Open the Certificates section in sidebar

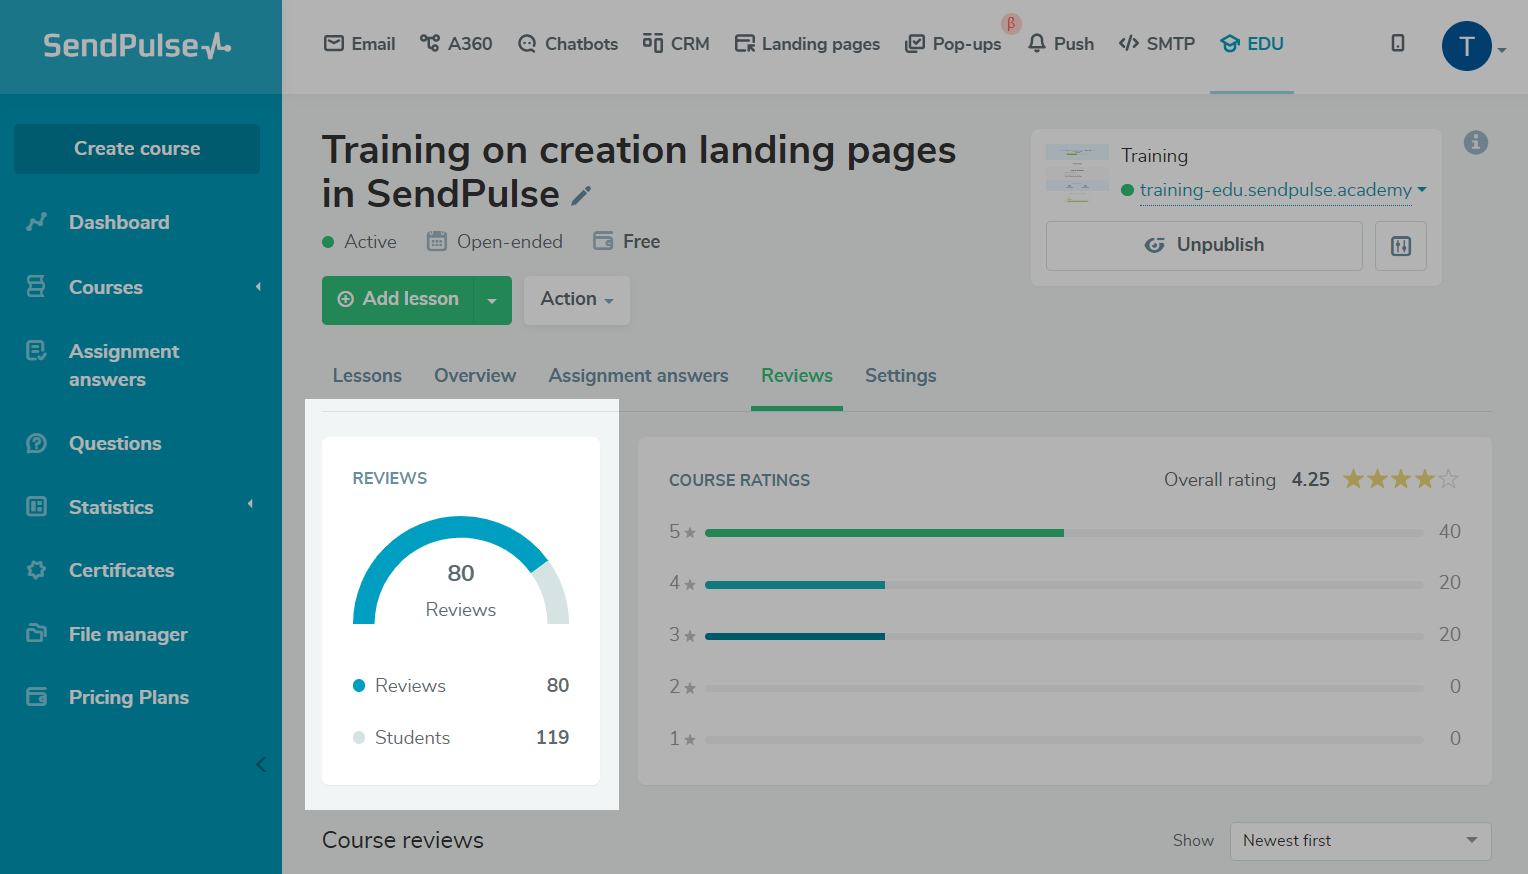[x=121, y=570]
